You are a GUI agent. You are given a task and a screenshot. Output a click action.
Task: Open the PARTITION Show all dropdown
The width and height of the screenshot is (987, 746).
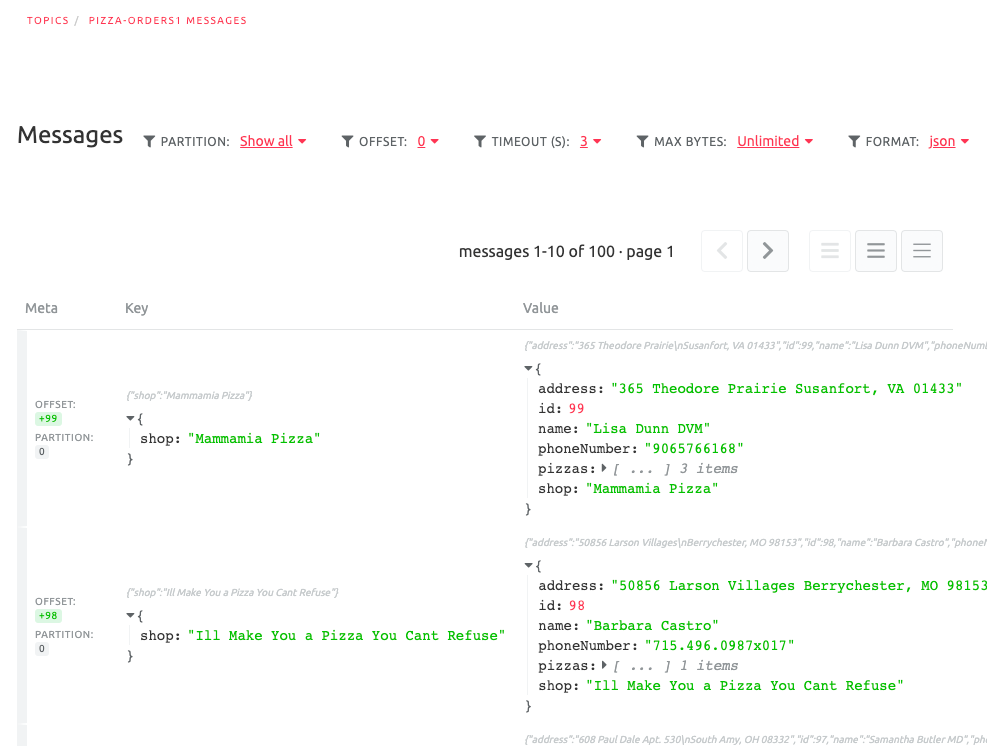click(x=271, y=141)
